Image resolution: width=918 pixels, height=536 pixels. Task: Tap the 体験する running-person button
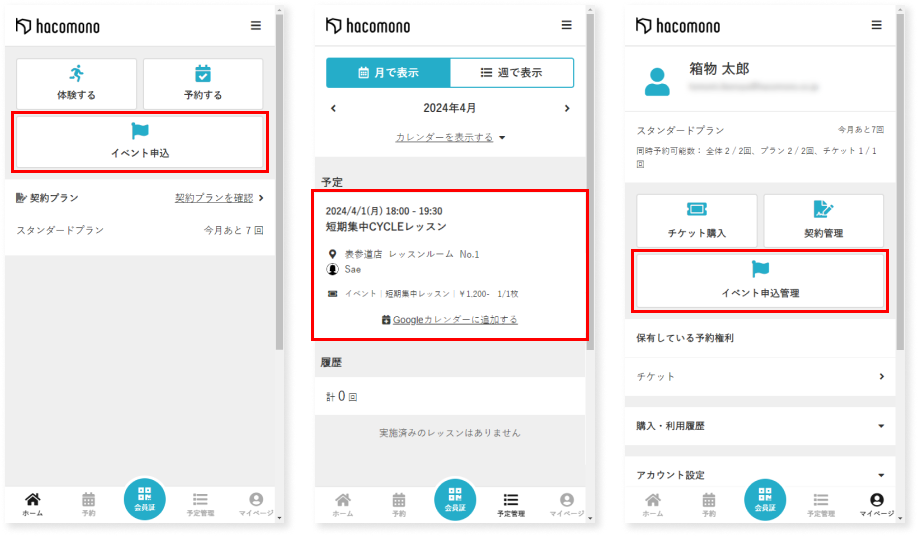(76, 83)
